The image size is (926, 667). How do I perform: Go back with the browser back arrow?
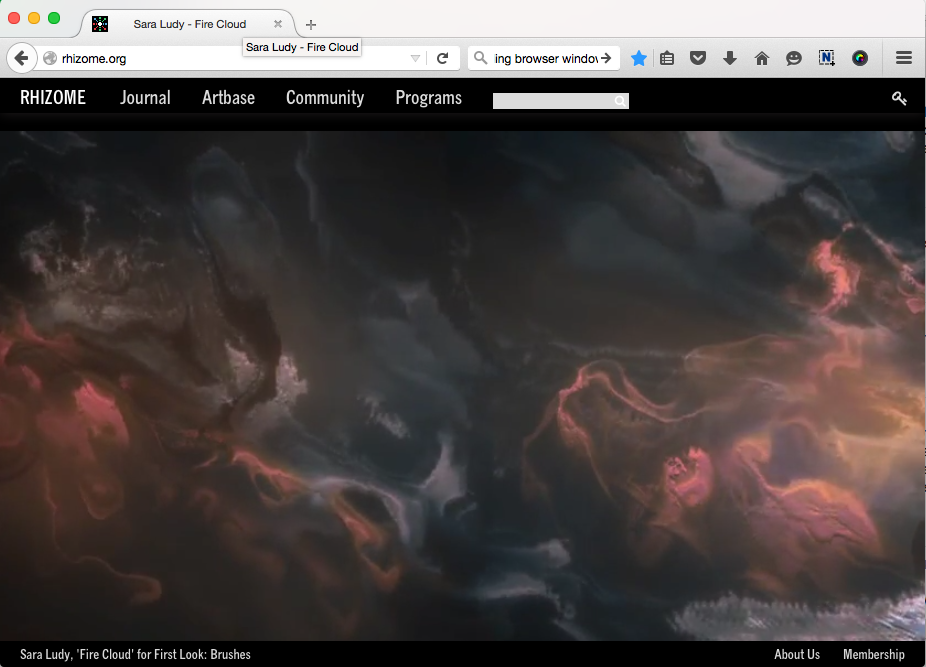22,58
